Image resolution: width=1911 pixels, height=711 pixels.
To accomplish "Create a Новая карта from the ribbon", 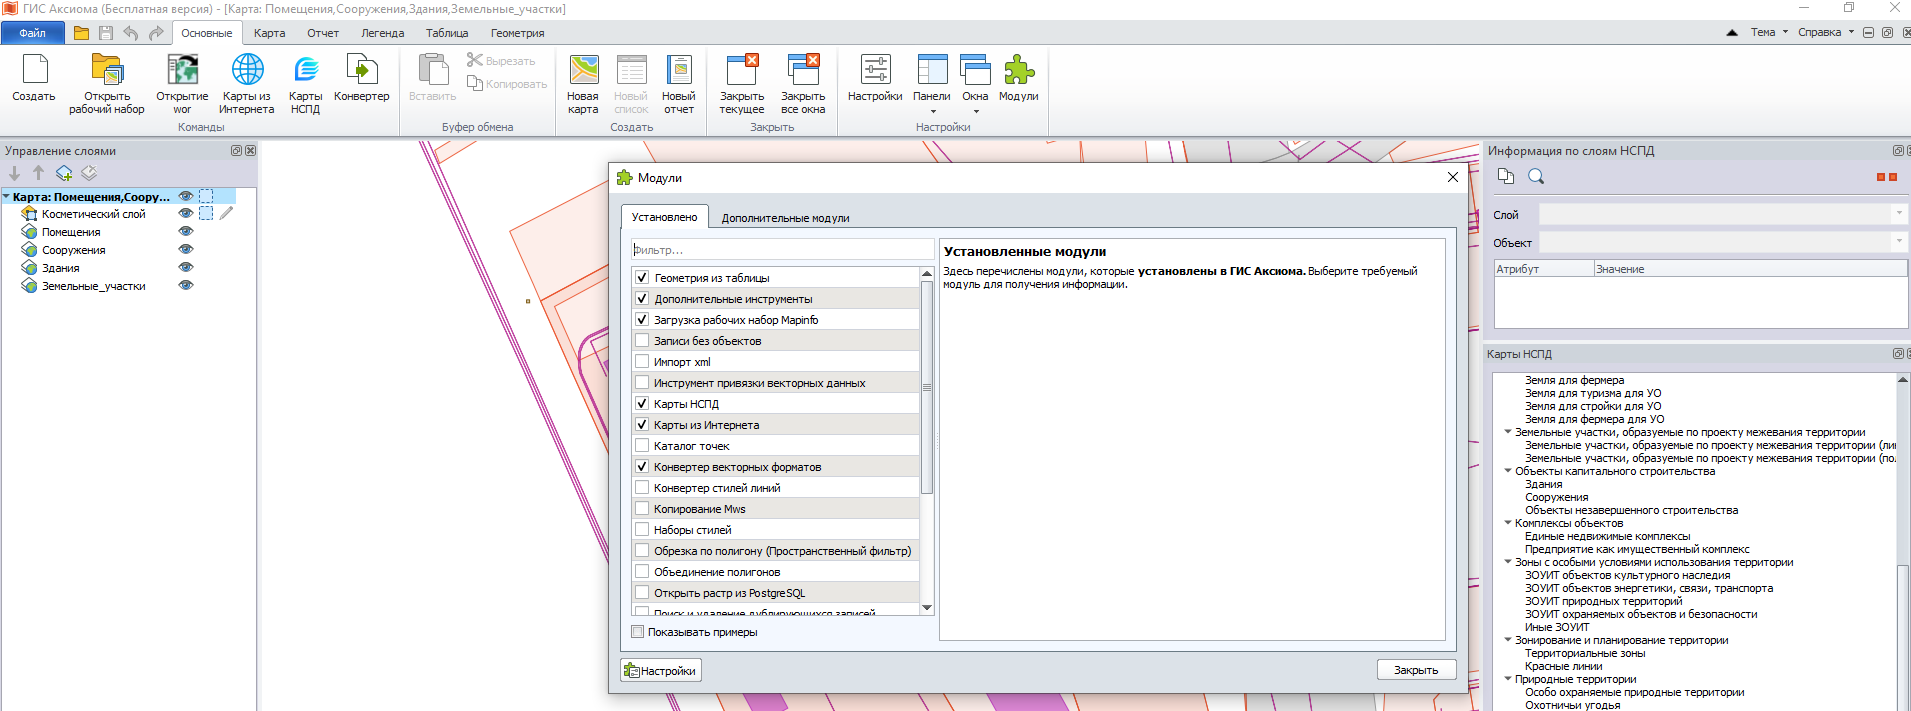I will click(x=583, y=72).
